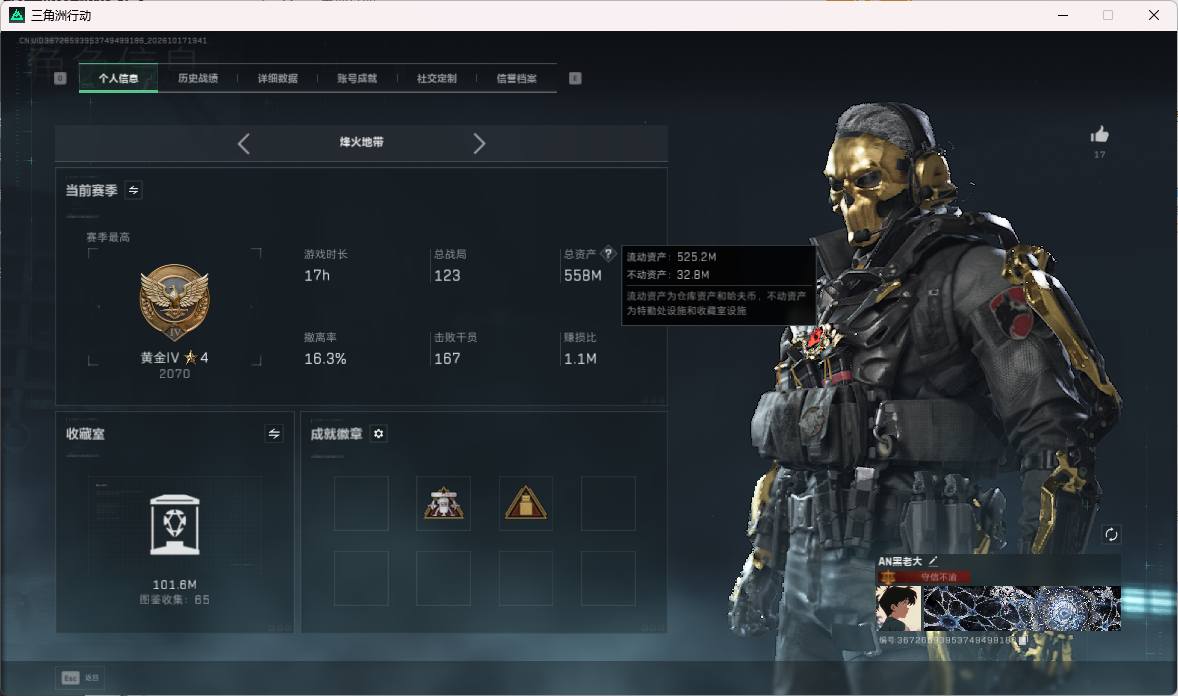Screen dimensions: 1178x696
Task: Open the 社交定制 tab
Action: [436, 78]
